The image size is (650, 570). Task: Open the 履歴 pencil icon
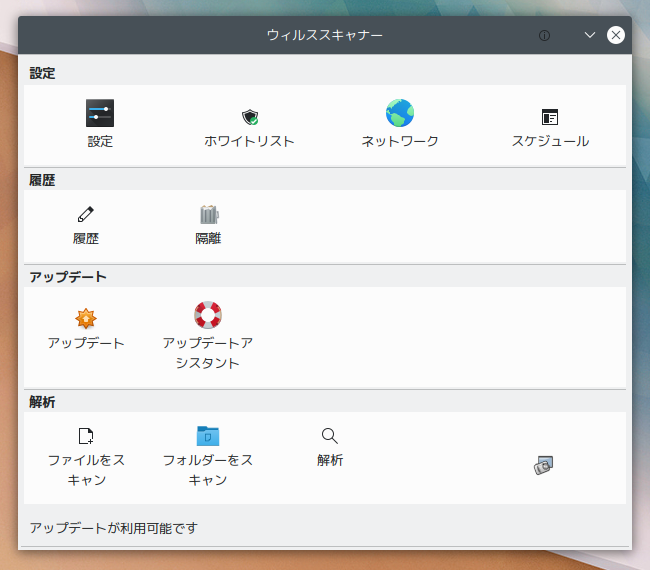pyautogui.click(x=86, y=214)
